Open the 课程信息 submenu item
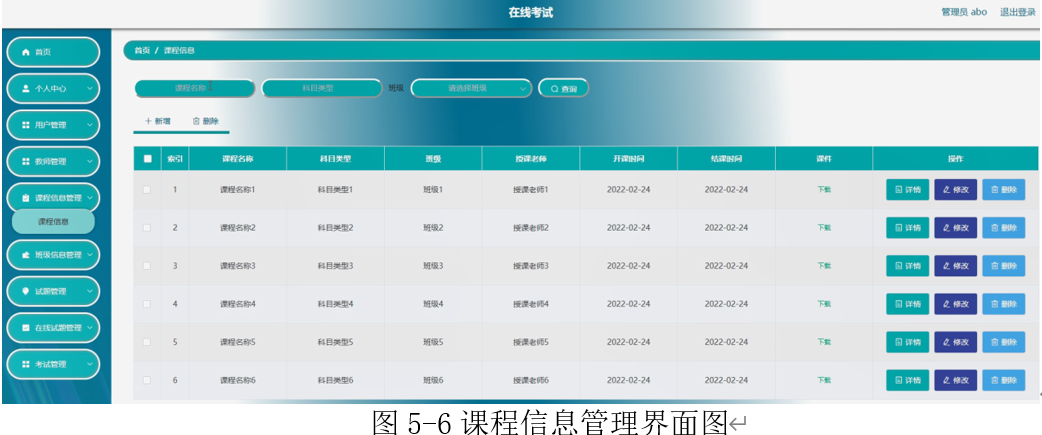1042x435 pixels. coord(53,222)
